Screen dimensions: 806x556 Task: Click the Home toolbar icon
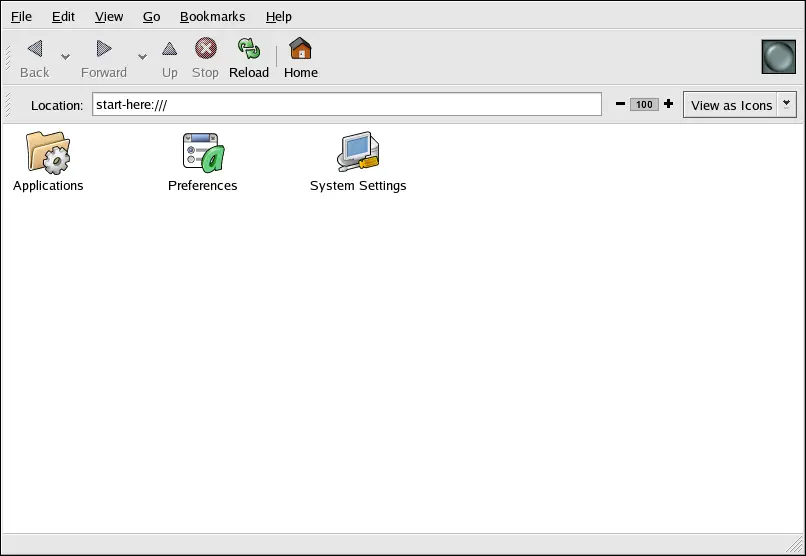click(300, 50)
